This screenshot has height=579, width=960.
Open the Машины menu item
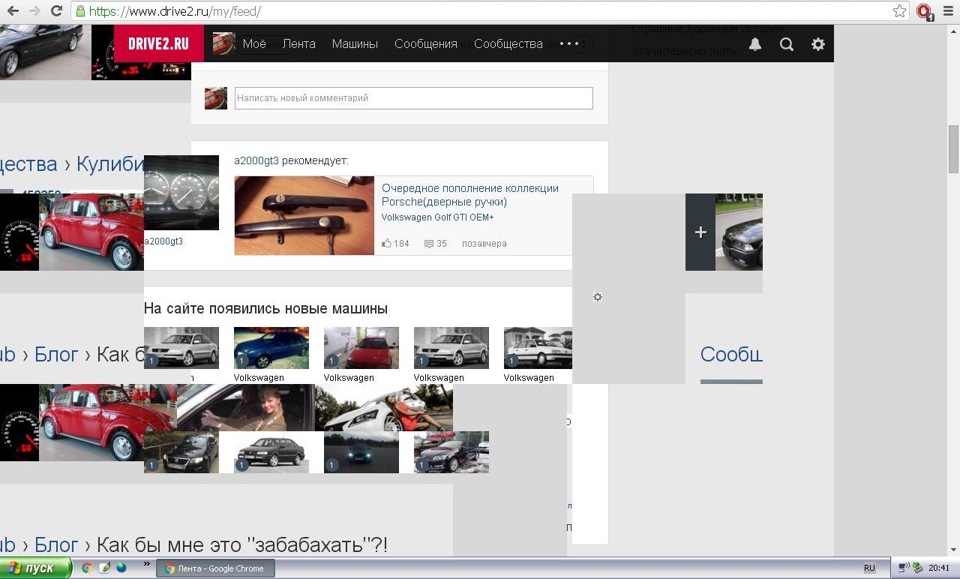click(355, 44)
